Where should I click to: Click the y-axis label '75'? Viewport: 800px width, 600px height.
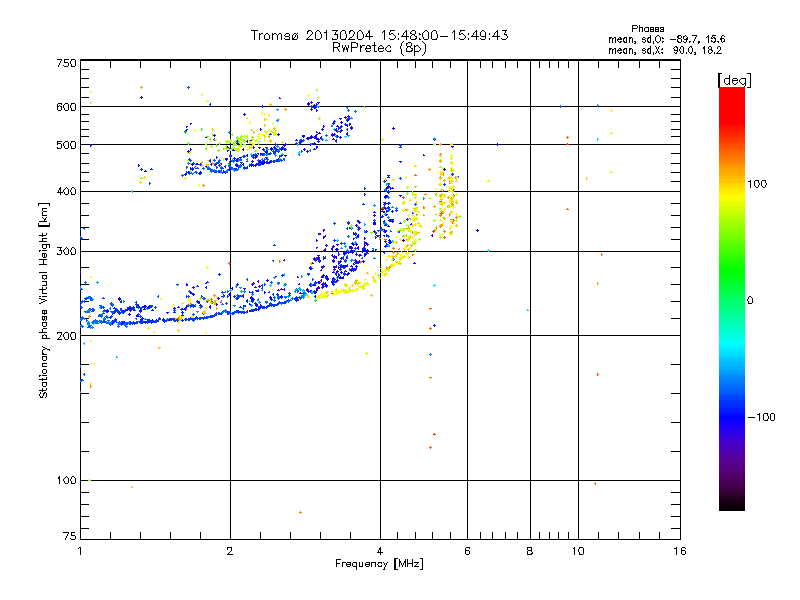(x=70, y=536)
